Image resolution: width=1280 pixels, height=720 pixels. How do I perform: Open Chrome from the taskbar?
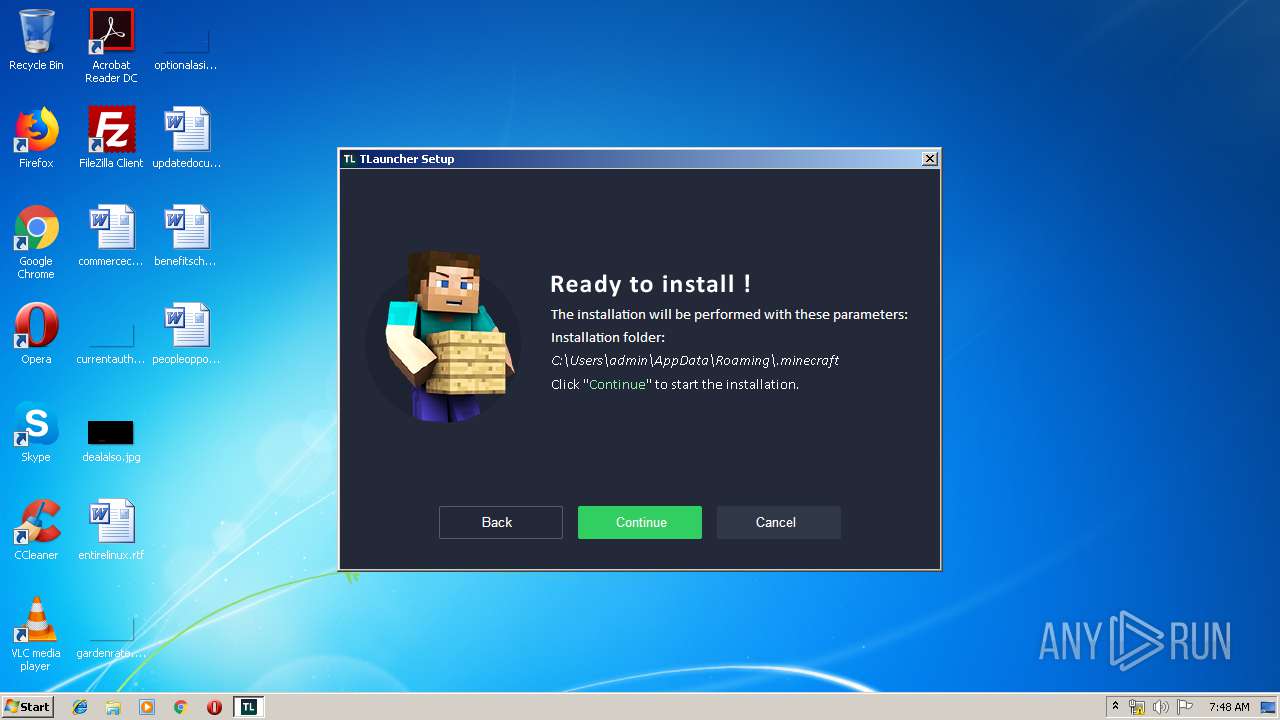click(181, 707)
